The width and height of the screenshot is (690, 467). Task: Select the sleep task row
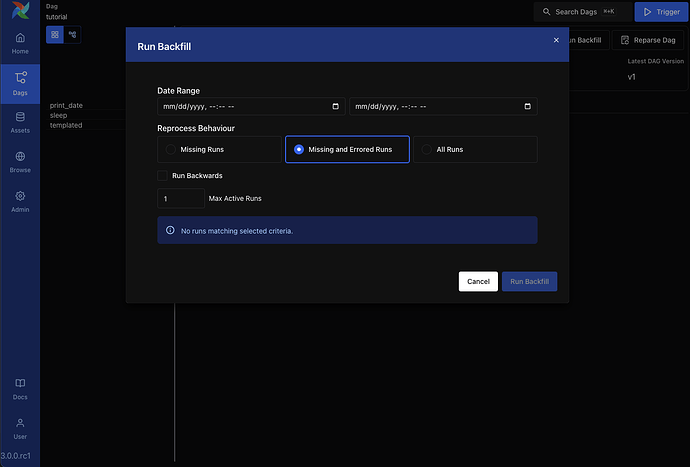pos(59,115)
